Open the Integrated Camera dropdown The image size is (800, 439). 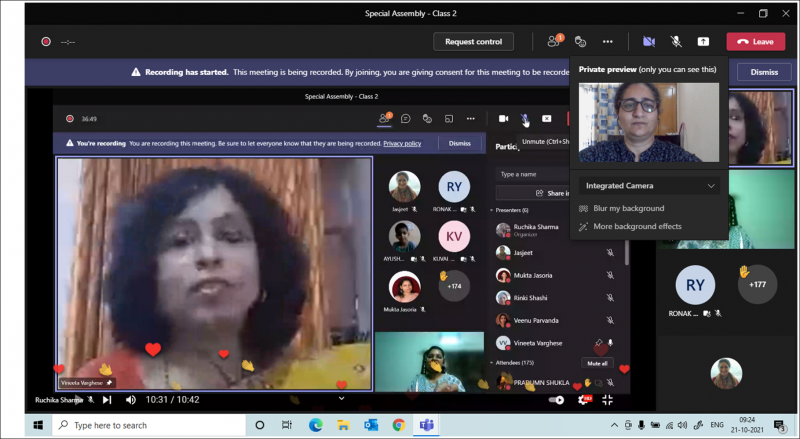tap(649, 186)
